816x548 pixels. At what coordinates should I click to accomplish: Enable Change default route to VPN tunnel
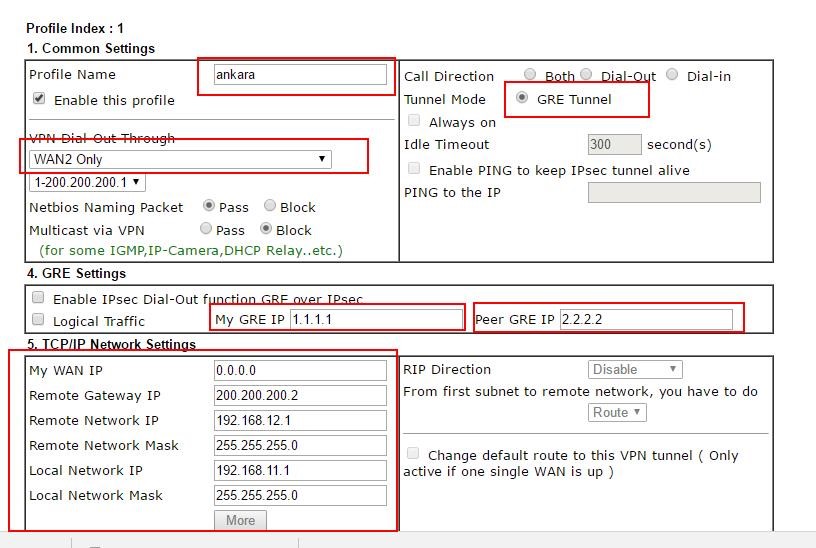click(x=414, y=454)
